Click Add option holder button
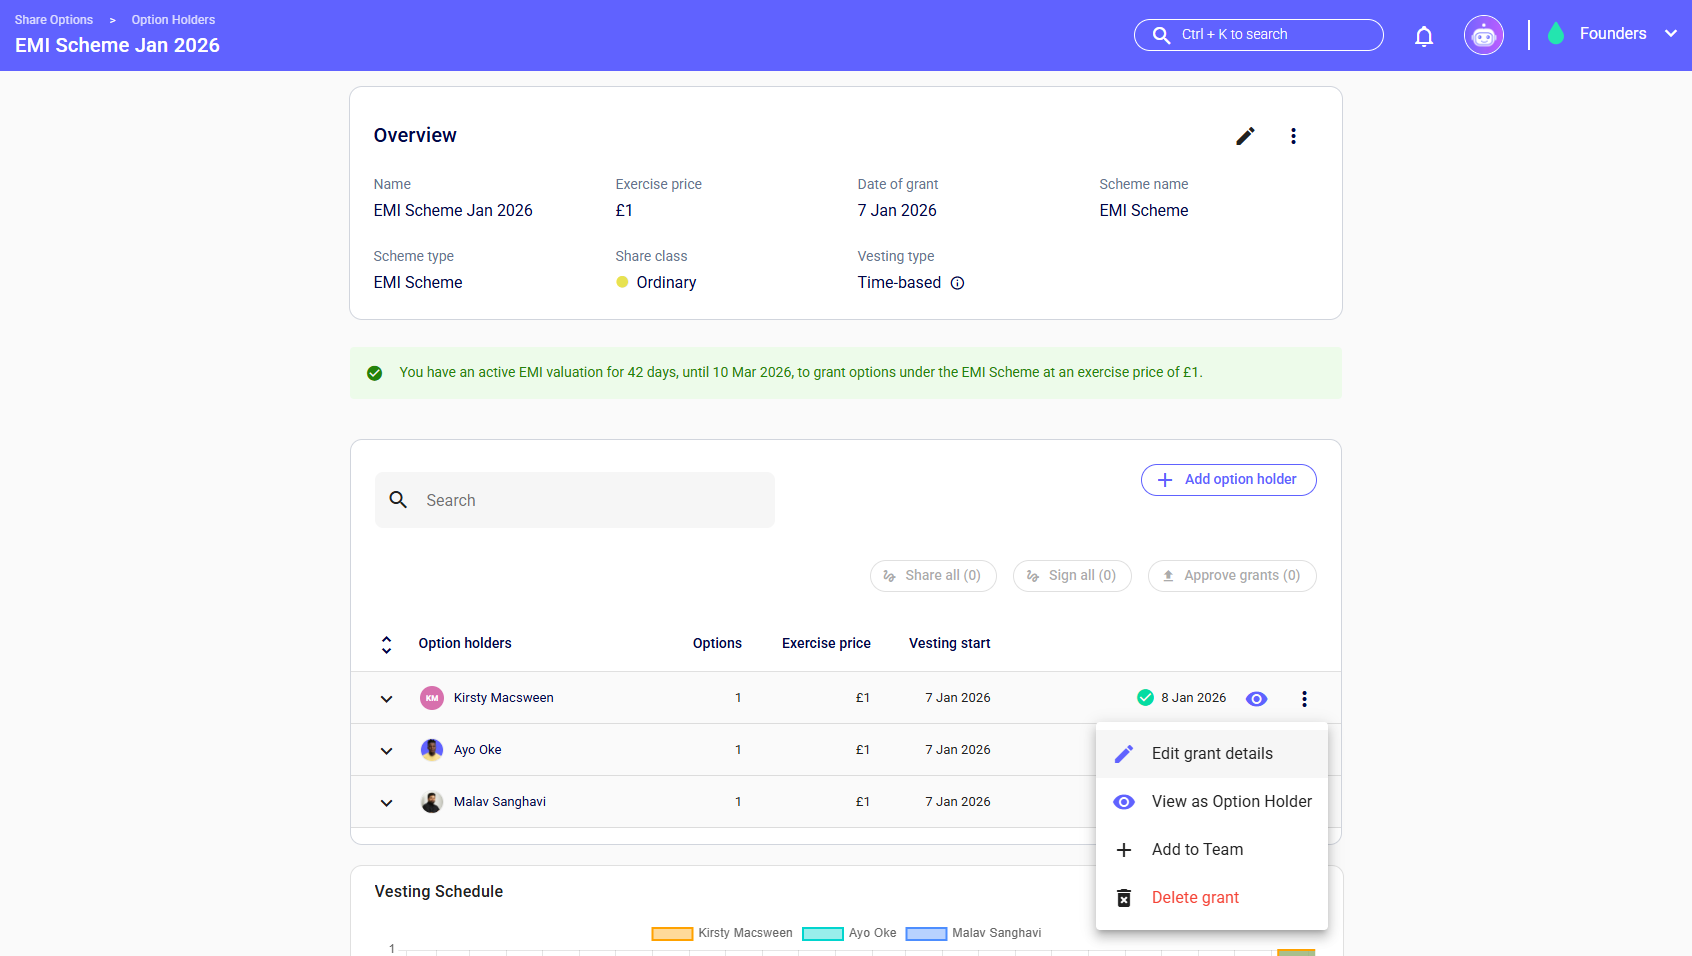1692x956 pixels. [1228, 480]
